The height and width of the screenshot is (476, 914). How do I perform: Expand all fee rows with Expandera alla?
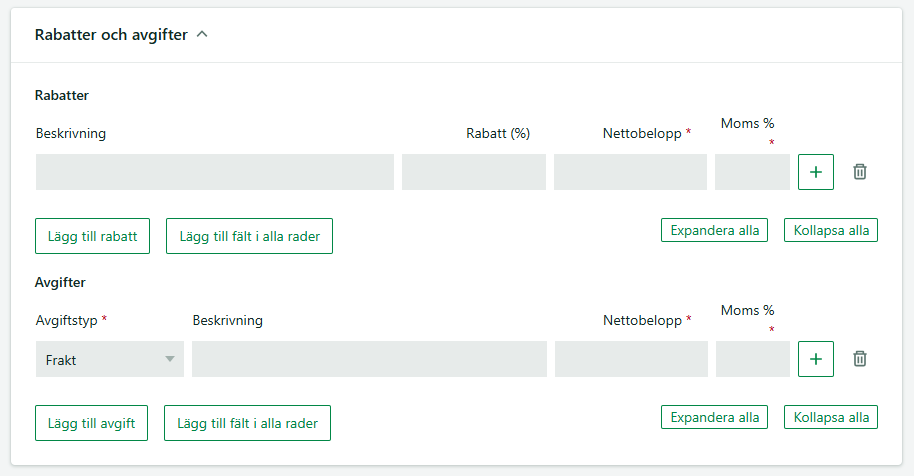tap(714, 417)
